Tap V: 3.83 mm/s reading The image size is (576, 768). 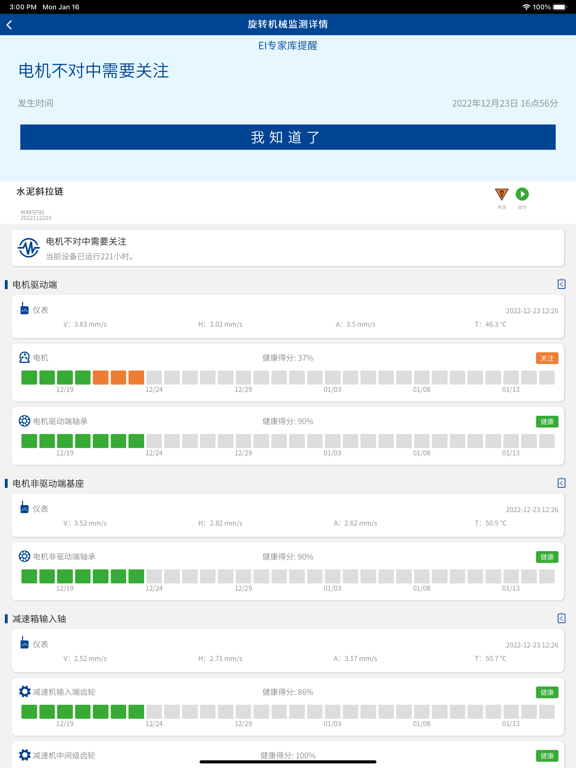pyautogui.click(x=85, y=324)
